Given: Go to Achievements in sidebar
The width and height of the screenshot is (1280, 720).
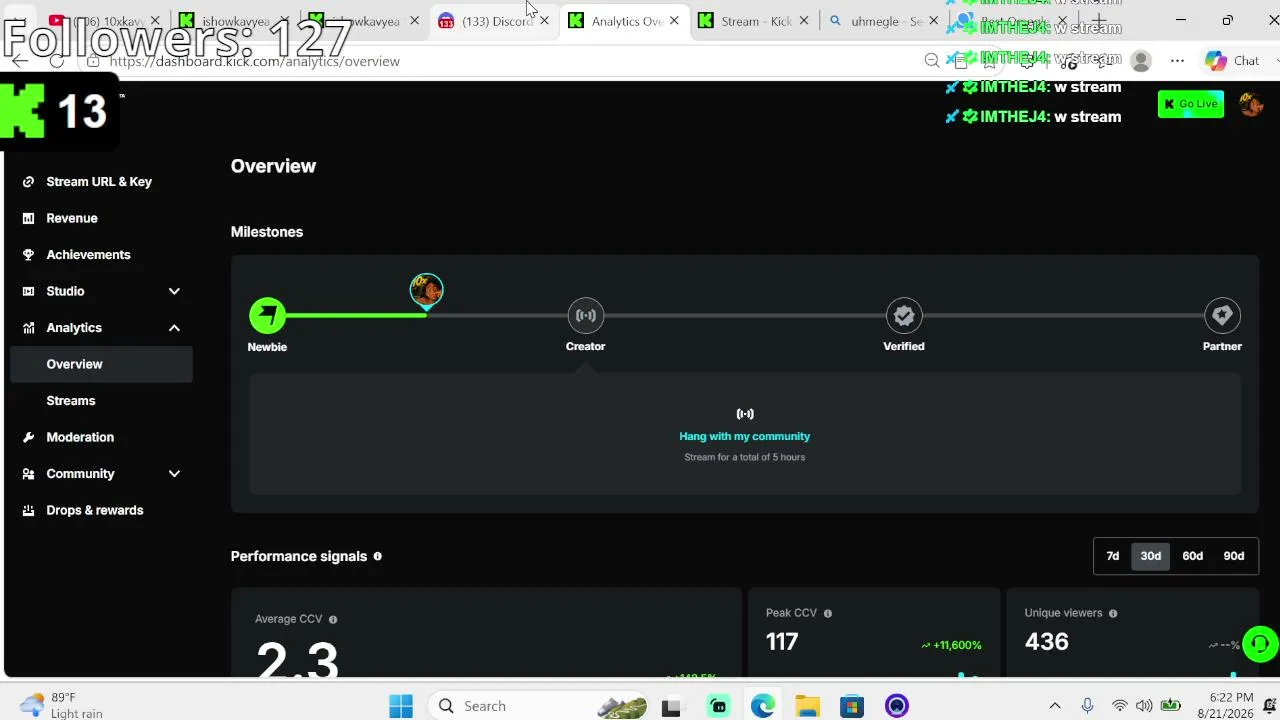Looking at the screenshot, I should point(88,254).
